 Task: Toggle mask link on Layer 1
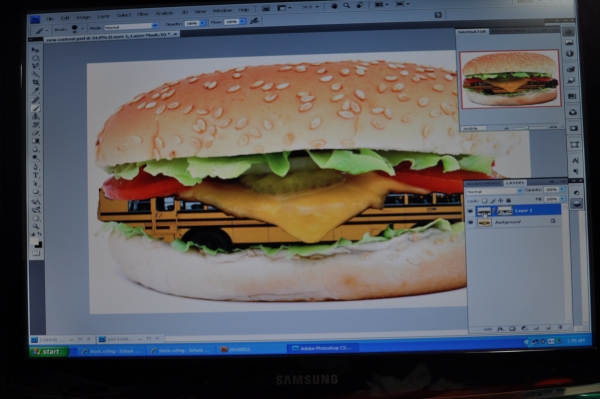tap(494, 210)
